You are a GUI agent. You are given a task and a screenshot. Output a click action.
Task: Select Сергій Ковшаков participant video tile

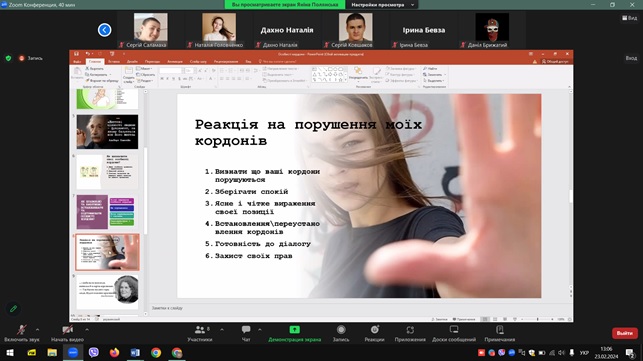tap(356, 30)
